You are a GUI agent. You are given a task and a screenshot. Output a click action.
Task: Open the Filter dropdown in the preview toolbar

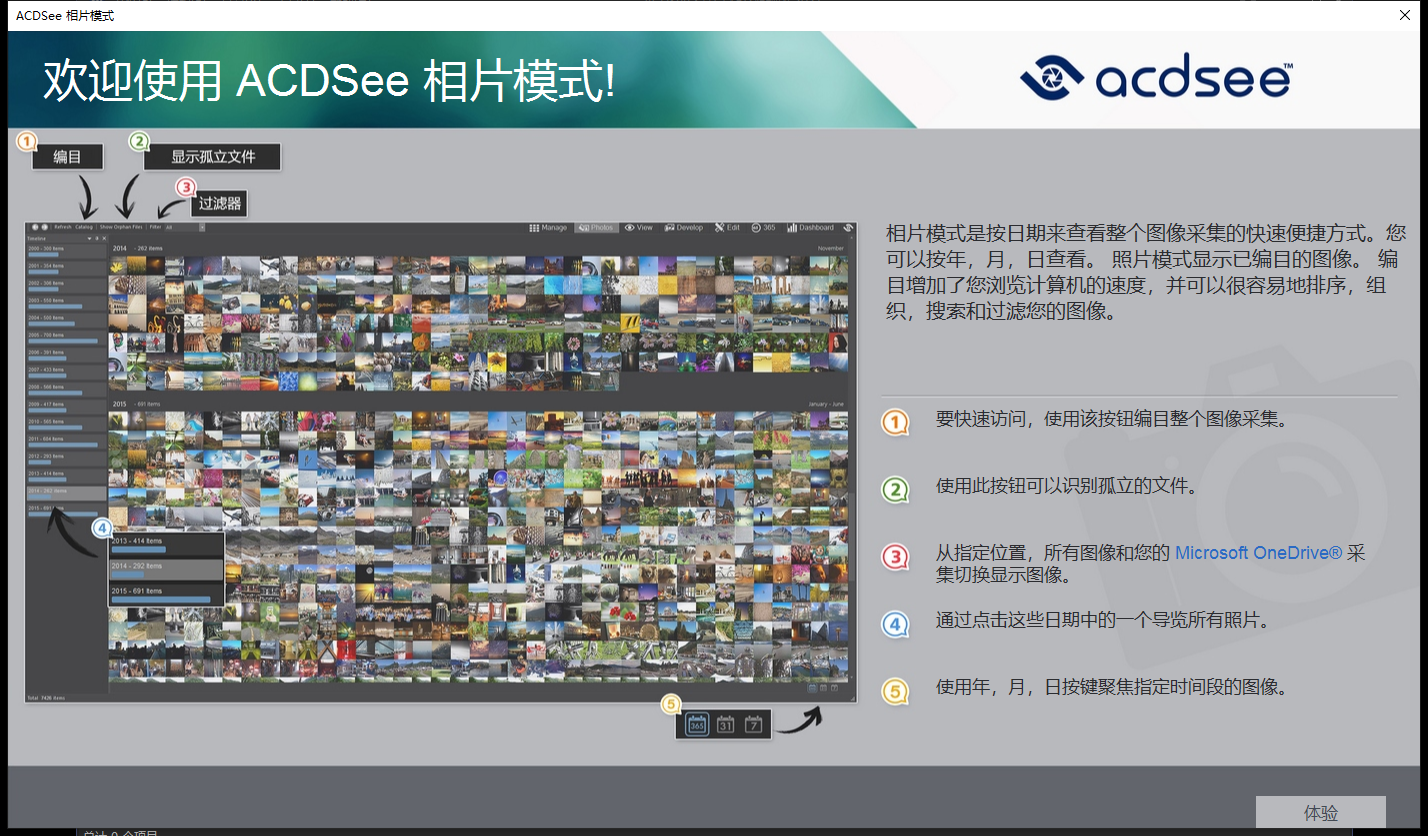tap(185, 227)
